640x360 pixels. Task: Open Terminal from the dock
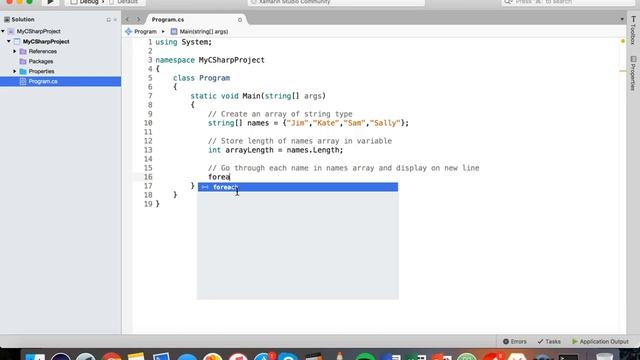point(568,357)
